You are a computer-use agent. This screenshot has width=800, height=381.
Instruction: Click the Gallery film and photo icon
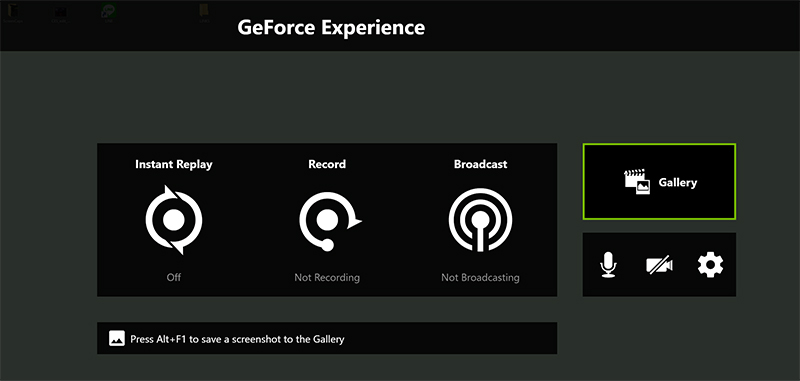click(x=637, y=182)
